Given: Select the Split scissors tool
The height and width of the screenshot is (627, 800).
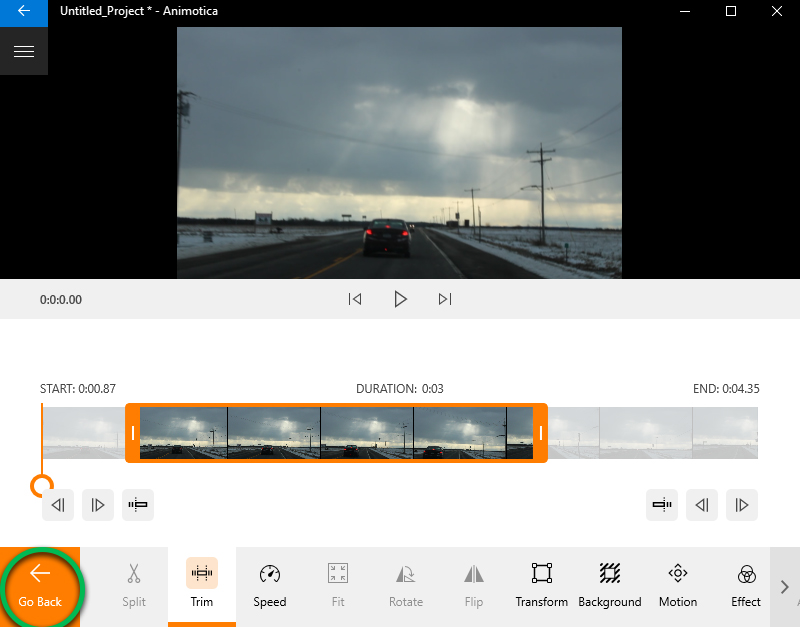Looking at the screenshot, I should coord(134,587).
